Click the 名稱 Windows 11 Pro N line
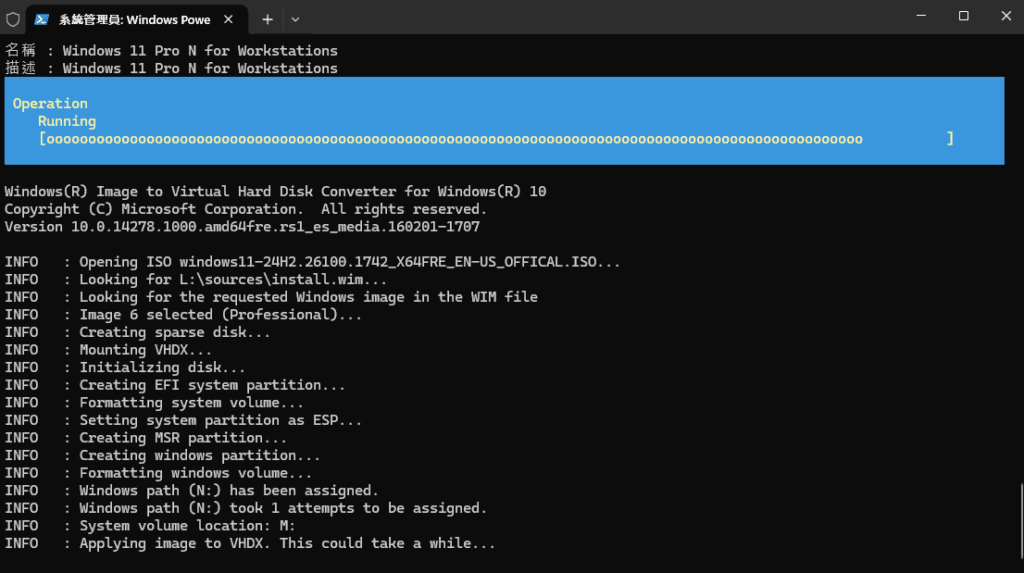Viewport: 1024px width, 573px height. click(171, 51)
